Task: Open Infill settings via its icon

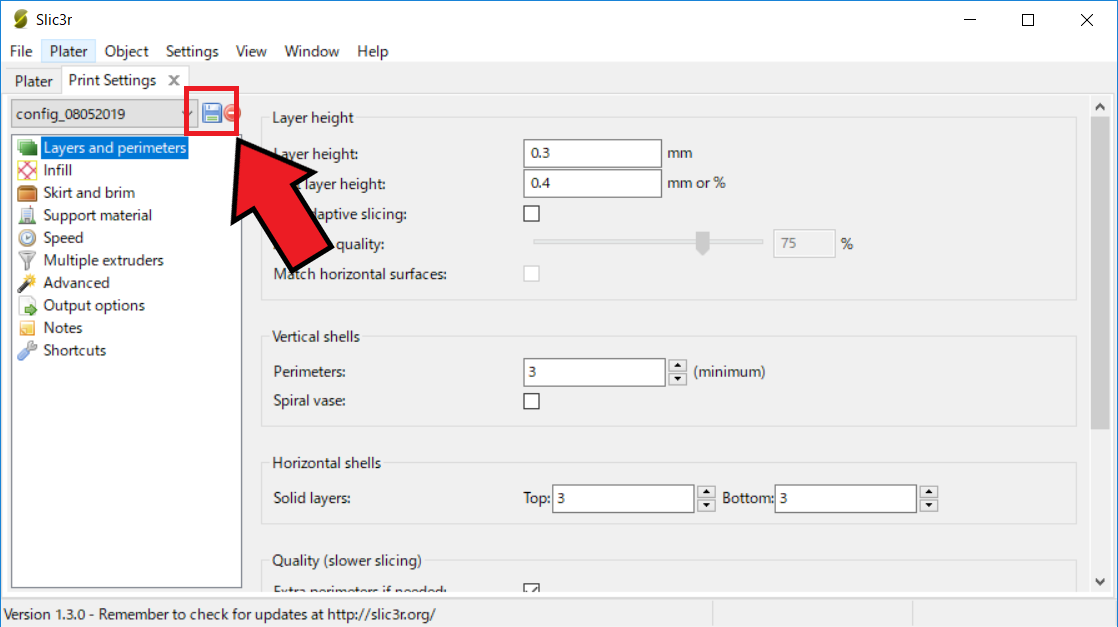Action: pos(27,170)
